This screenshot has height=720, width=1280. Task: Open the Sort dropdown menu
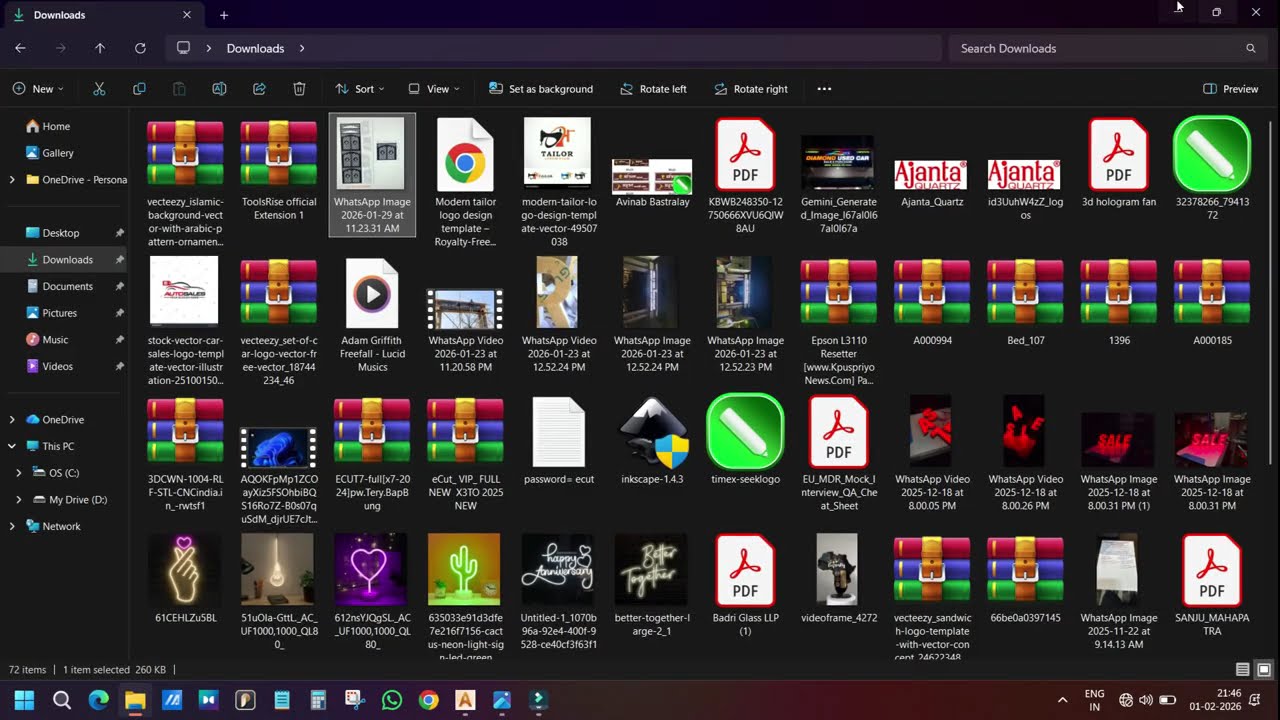[360, 89]
